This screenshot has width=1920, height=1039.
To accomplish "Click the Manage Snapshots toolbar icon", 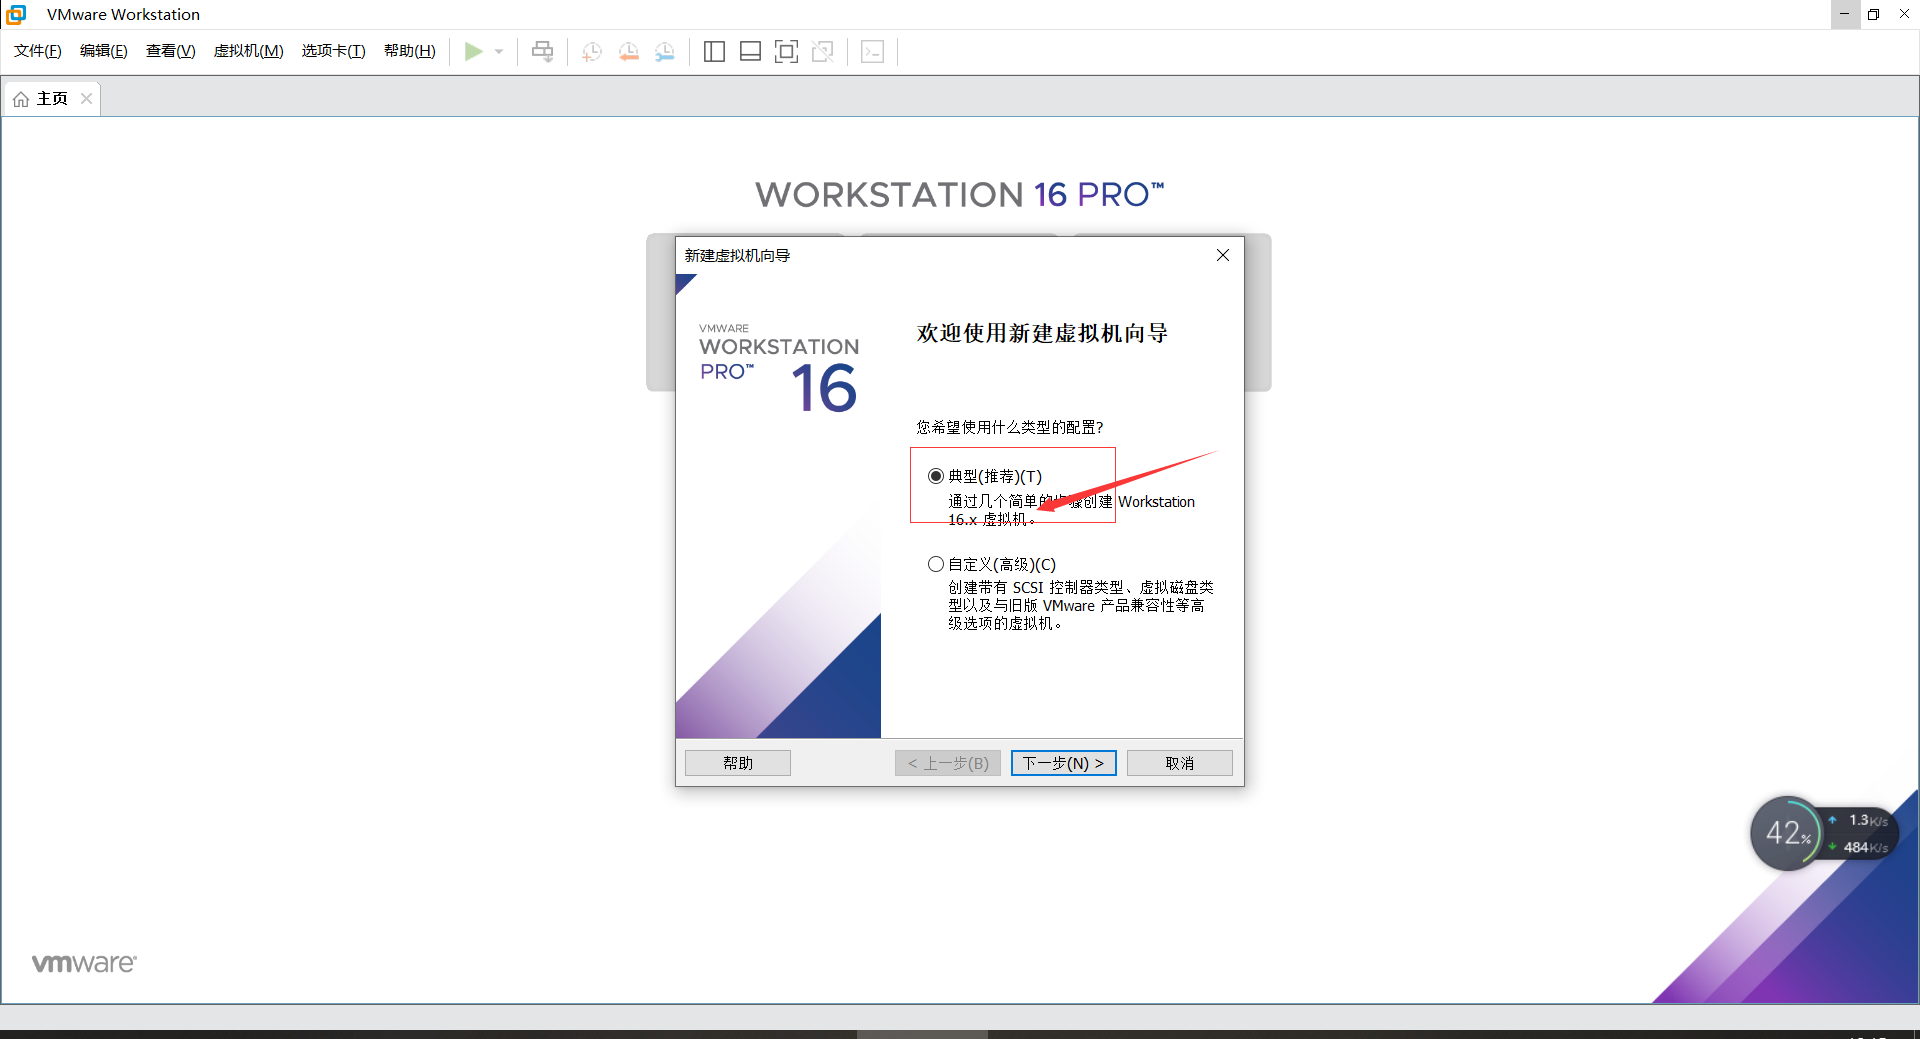I will click(665, 52).
